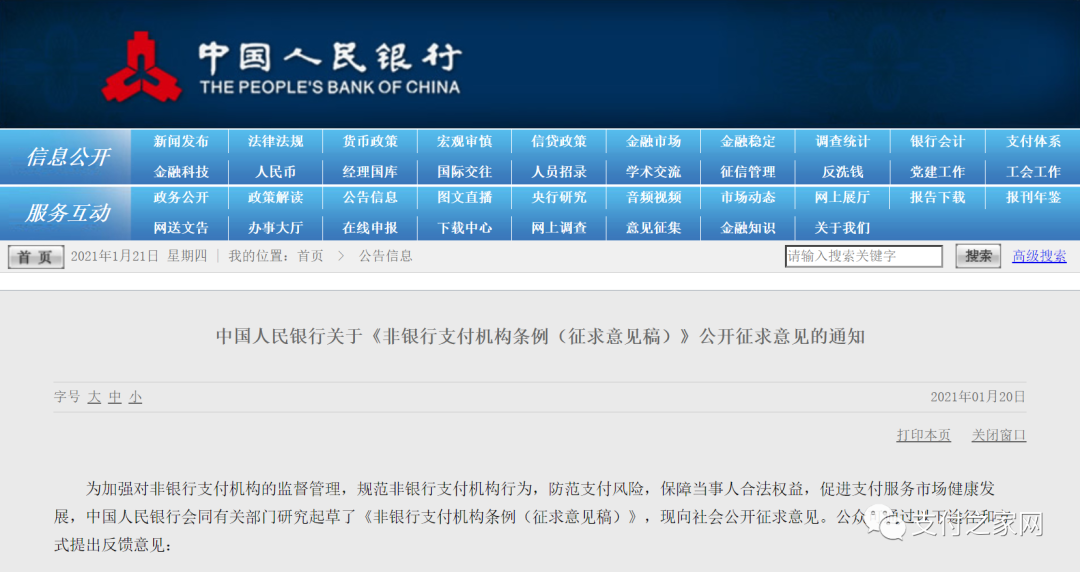Open 学术交流 menu item

654,172
